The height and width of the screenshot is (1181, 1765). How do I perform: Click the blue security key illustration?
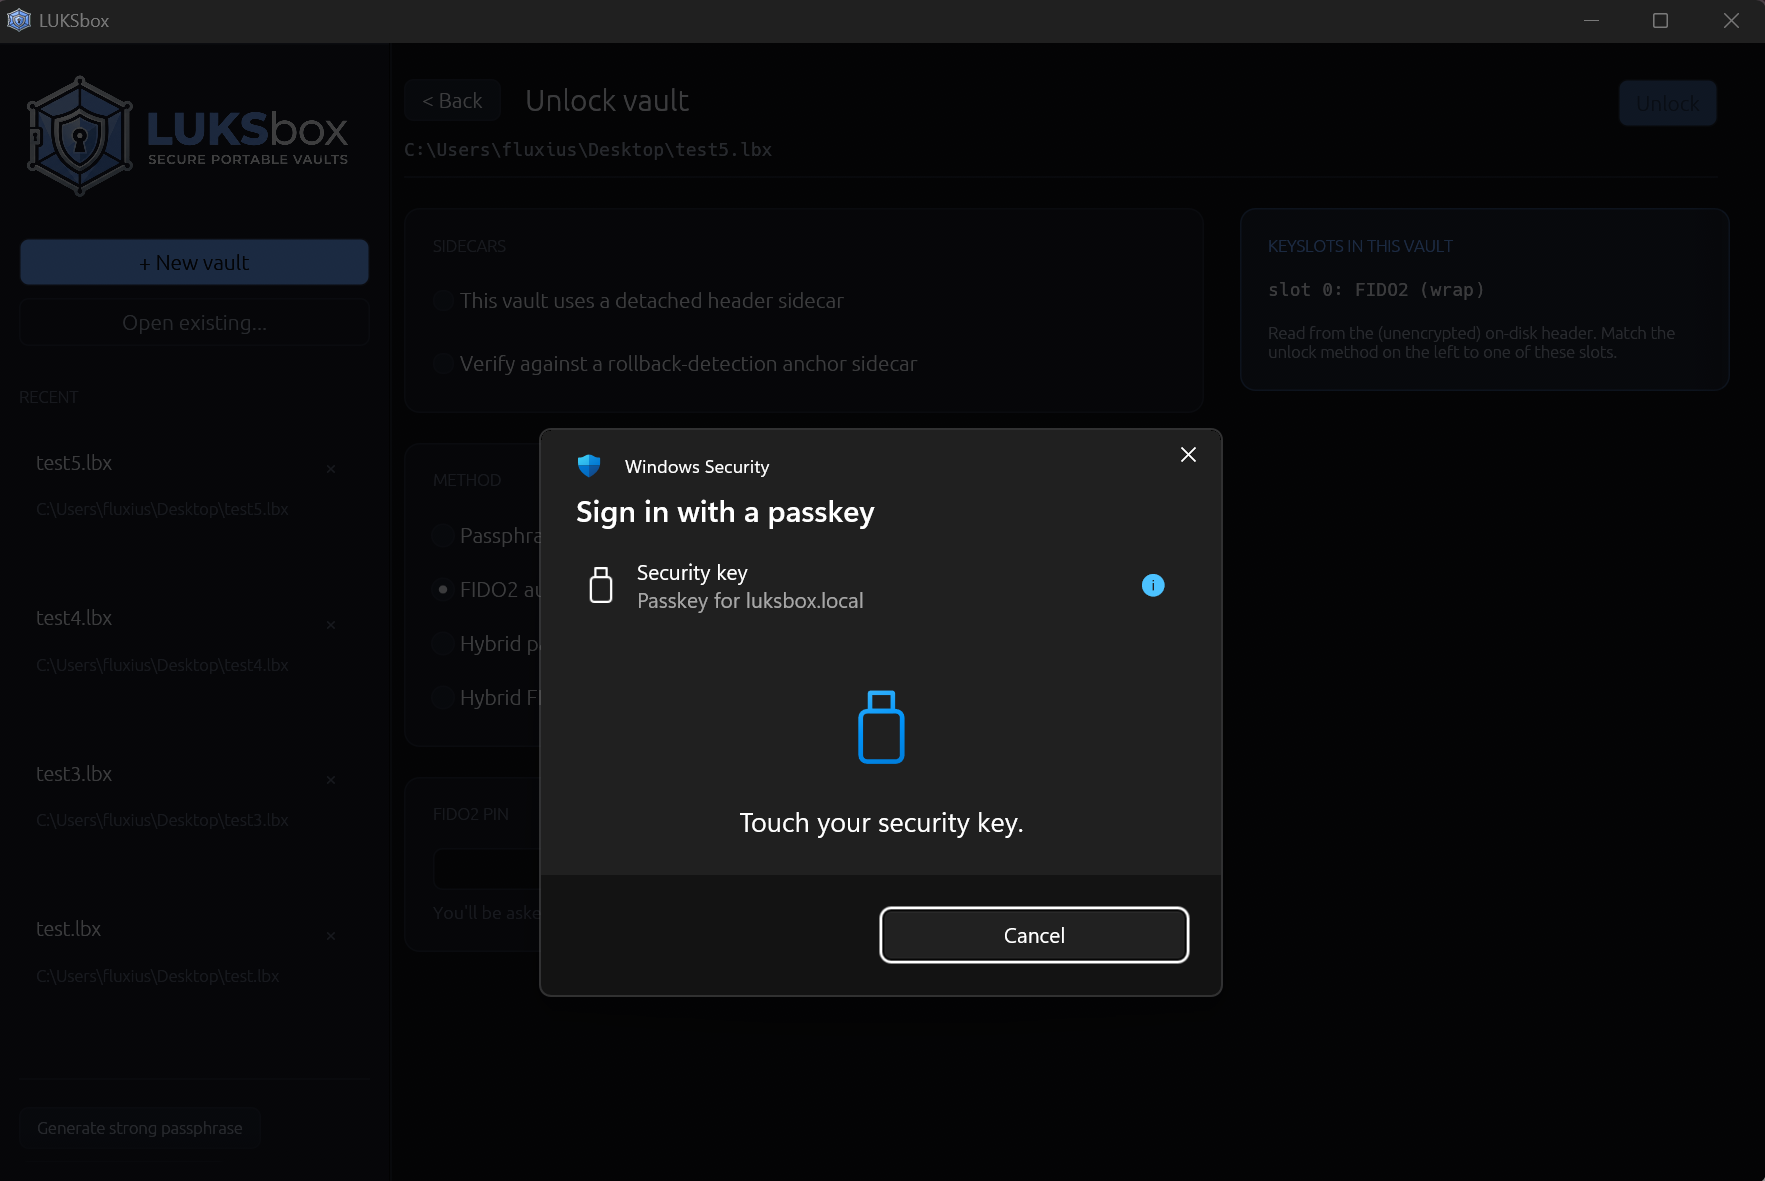tap(881, 727)
